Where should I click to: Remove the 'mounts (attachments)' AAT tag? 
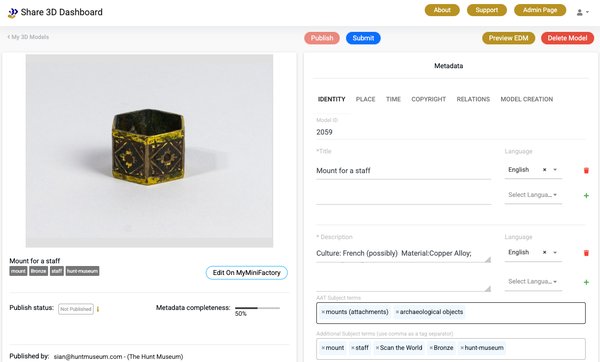[x=323, y=312]
